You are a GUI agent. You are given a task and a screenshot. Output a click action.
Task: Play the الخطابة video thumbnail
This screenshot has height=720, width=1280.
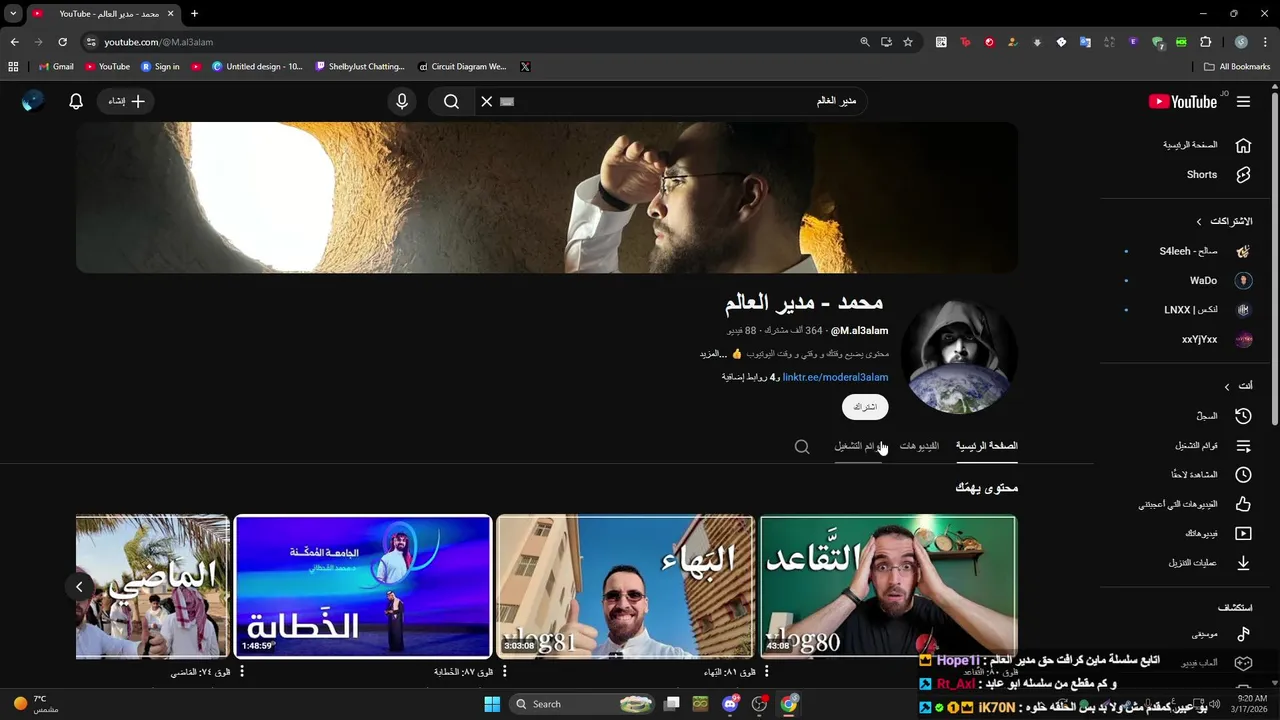(363, 586)
